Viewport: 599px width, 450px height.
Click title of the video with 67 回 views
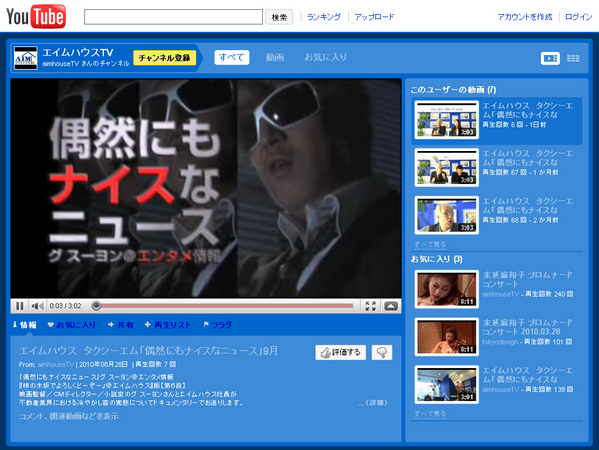528,158
